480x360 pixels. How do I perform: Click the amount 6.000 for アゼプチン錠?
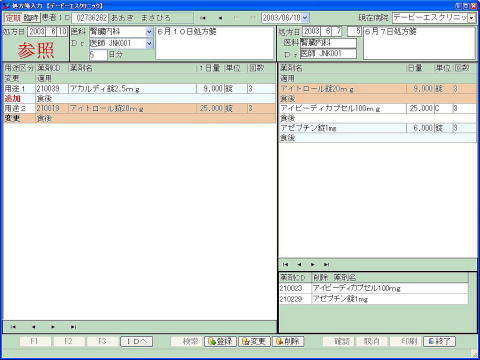pyautogui.click(x=420, y=128)
